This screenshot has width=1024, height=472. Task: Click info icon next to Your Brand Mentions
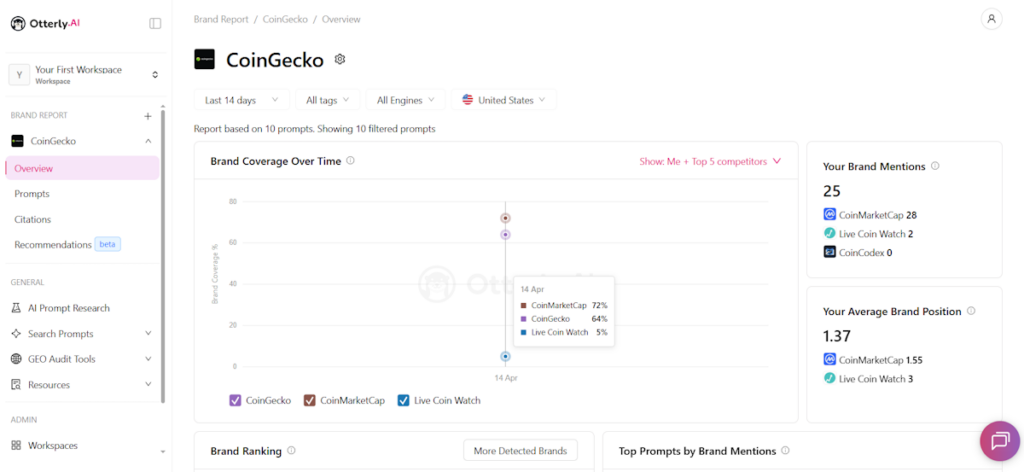[935, 166]
